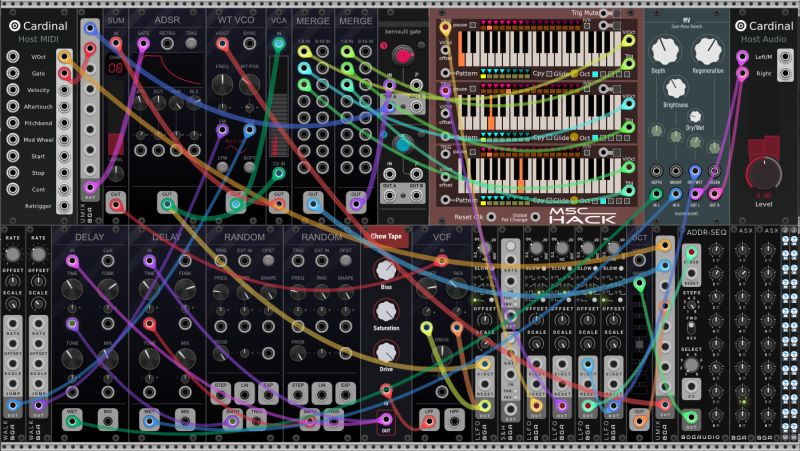
Task: Click the MSC Hack Reset Clk jack
Action: (491, 217)
